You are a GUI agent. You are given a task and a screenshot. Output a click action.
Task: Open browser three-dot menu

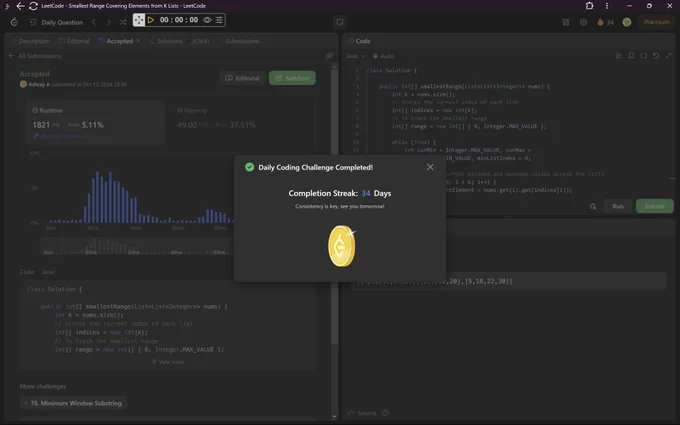coord(607,6)
